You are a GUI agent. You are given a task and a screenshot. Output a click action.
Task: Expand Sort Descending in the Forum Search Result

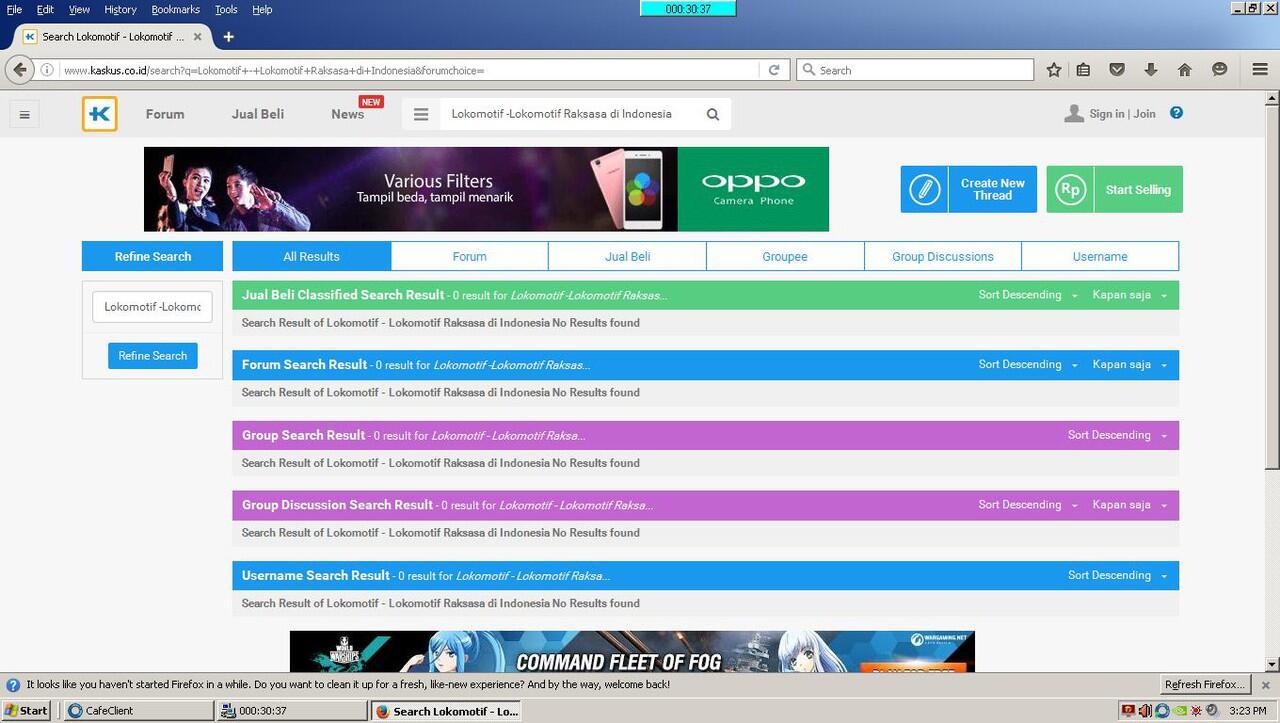click(1028, 365)
